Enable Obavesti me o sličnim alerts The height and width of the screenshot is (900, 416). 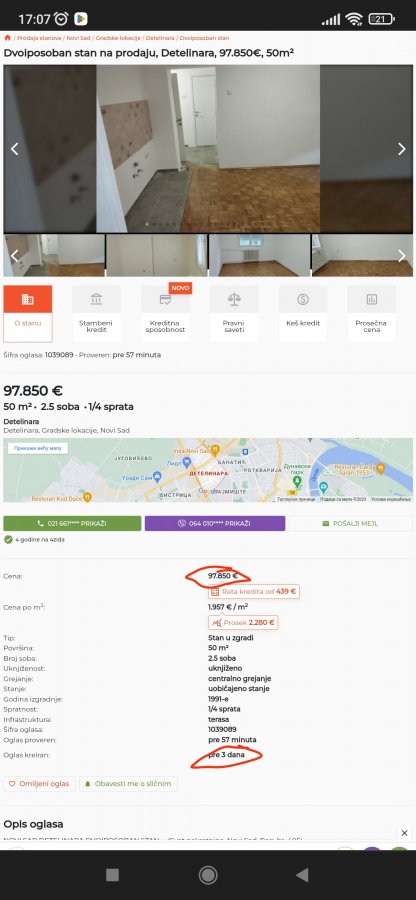[x=129, y=784]
